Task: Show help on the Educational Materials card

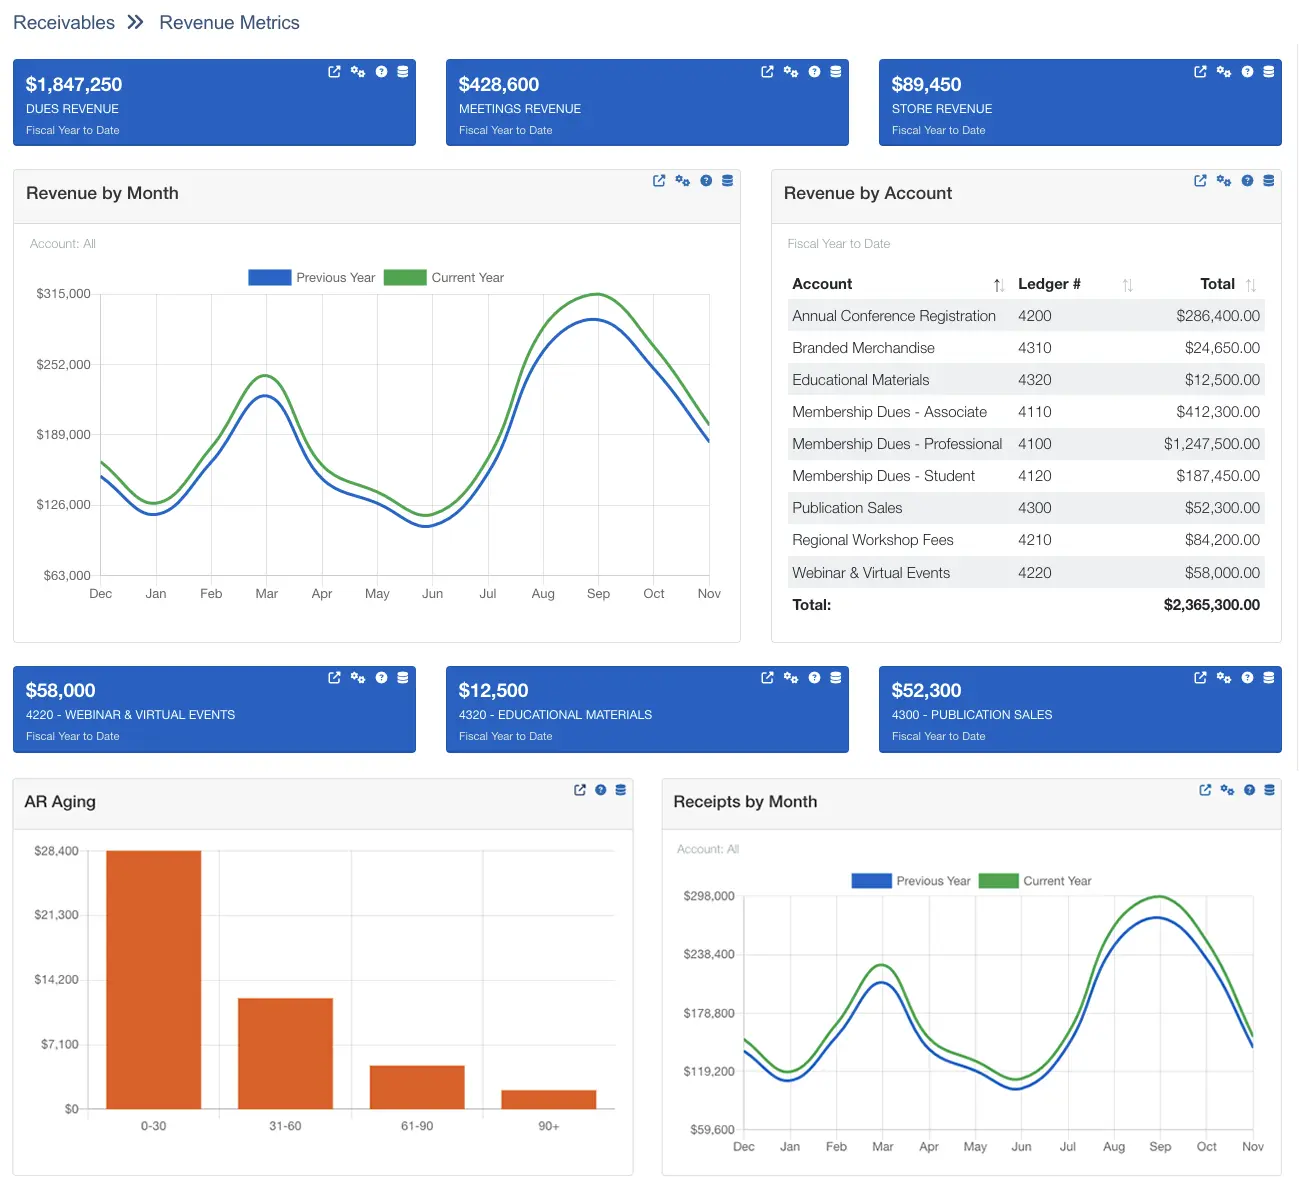Action: click(x=814, y=677)
